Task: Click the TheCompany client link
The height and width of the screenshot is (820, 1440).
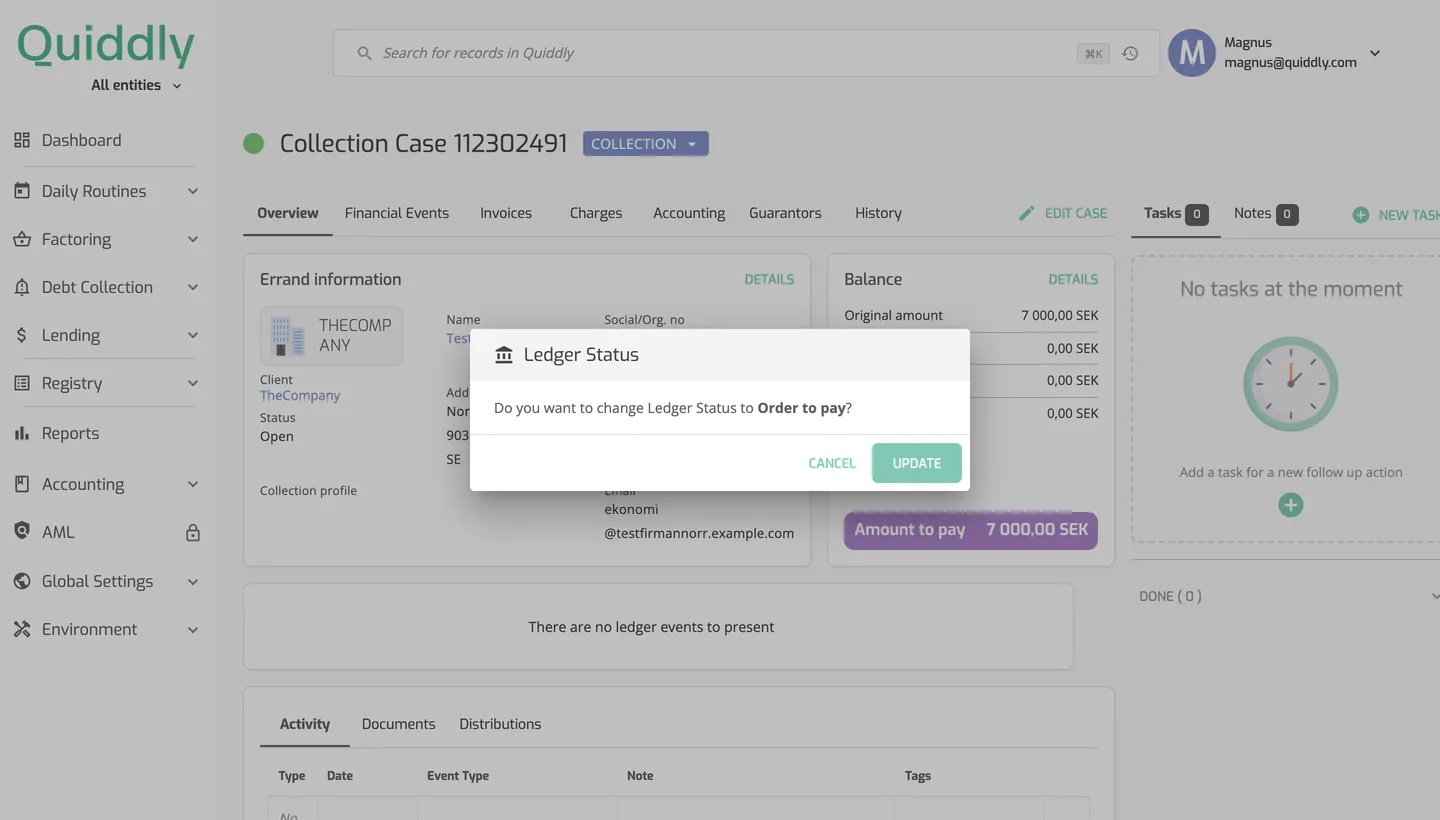Action: pos(300,395)
